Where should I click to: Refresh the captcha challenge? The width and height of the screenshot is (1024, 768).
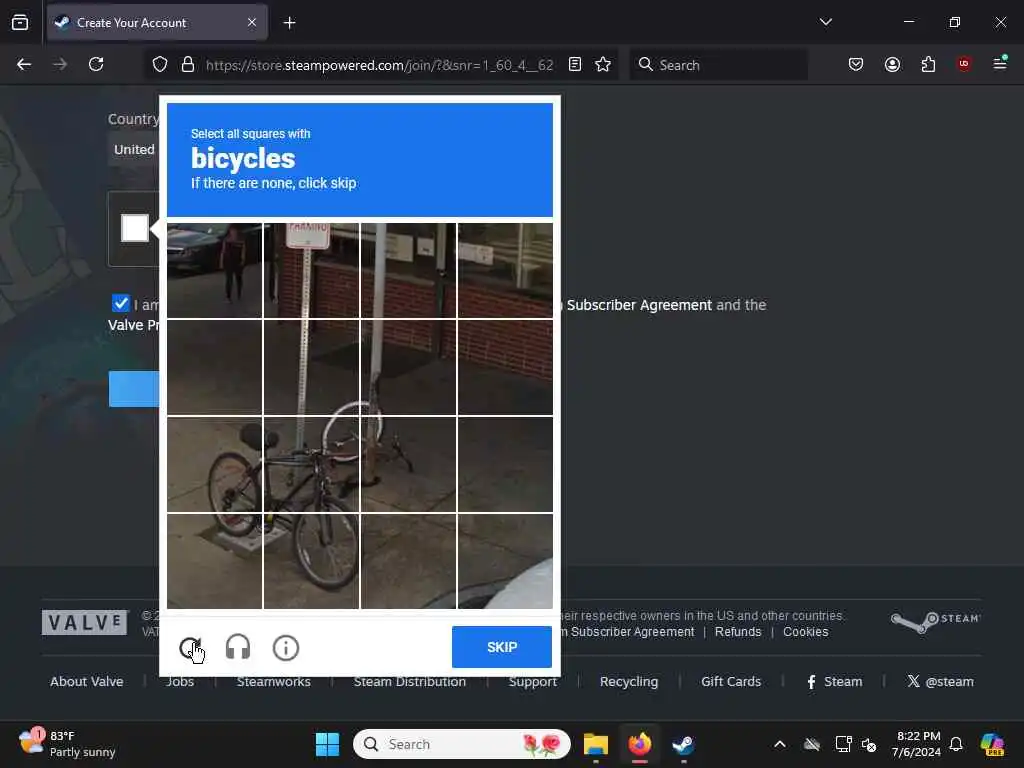coord(191,648)
